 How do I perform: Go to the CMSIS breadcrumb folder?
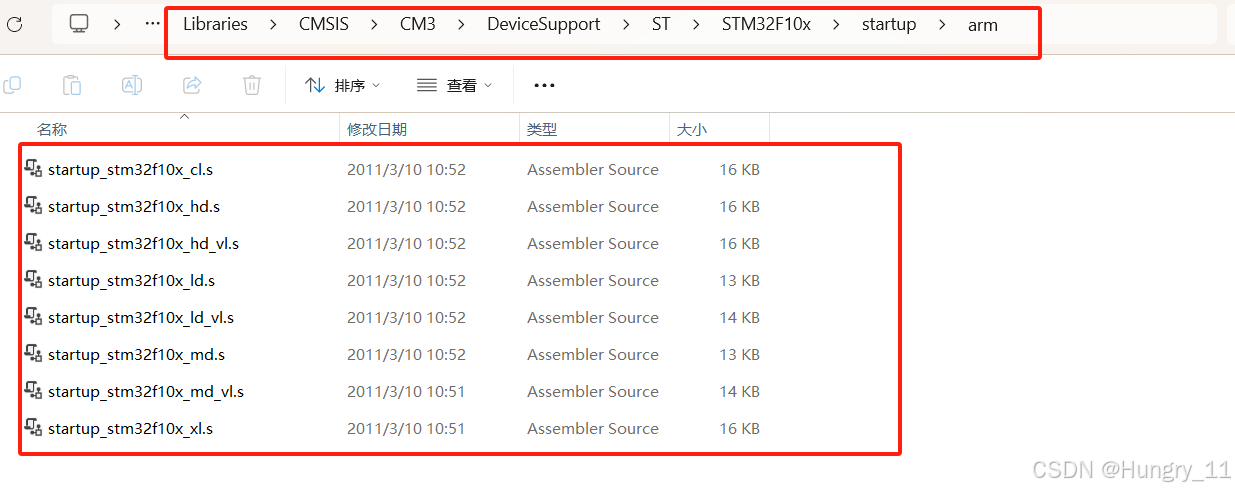[324, 25]
